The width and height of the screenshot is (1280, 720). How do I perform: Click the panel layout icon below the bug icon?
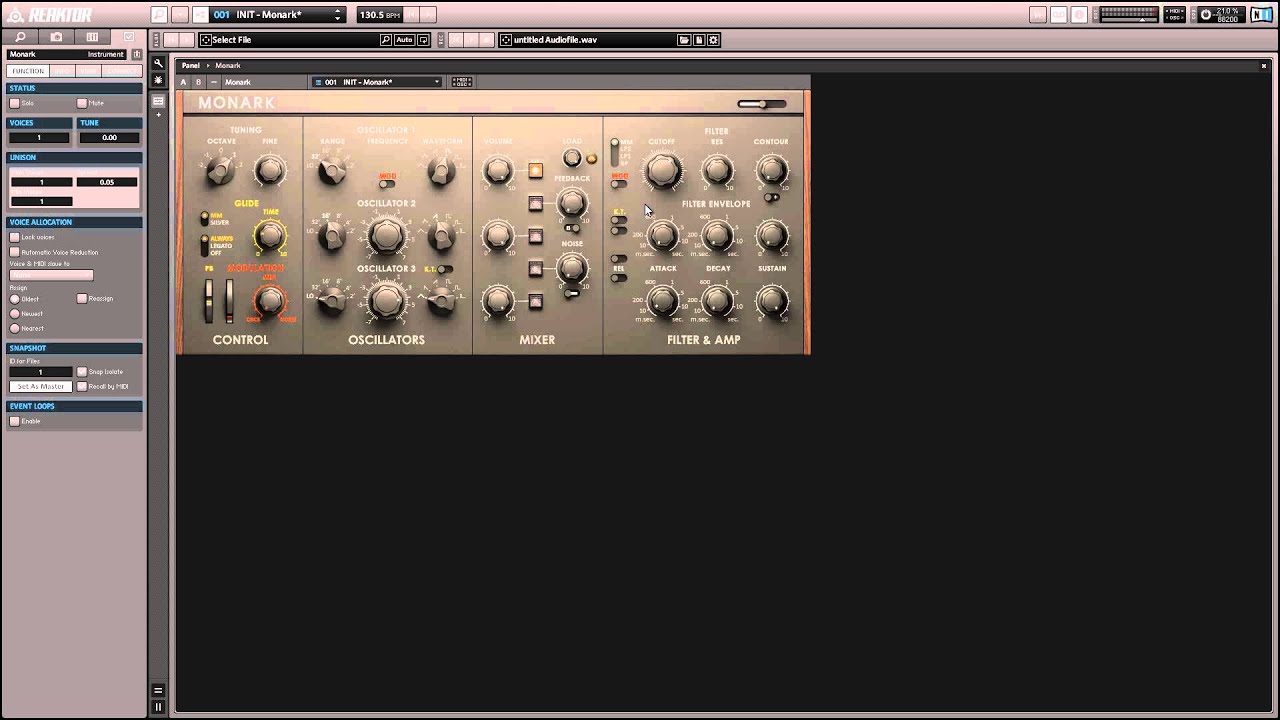158,101
